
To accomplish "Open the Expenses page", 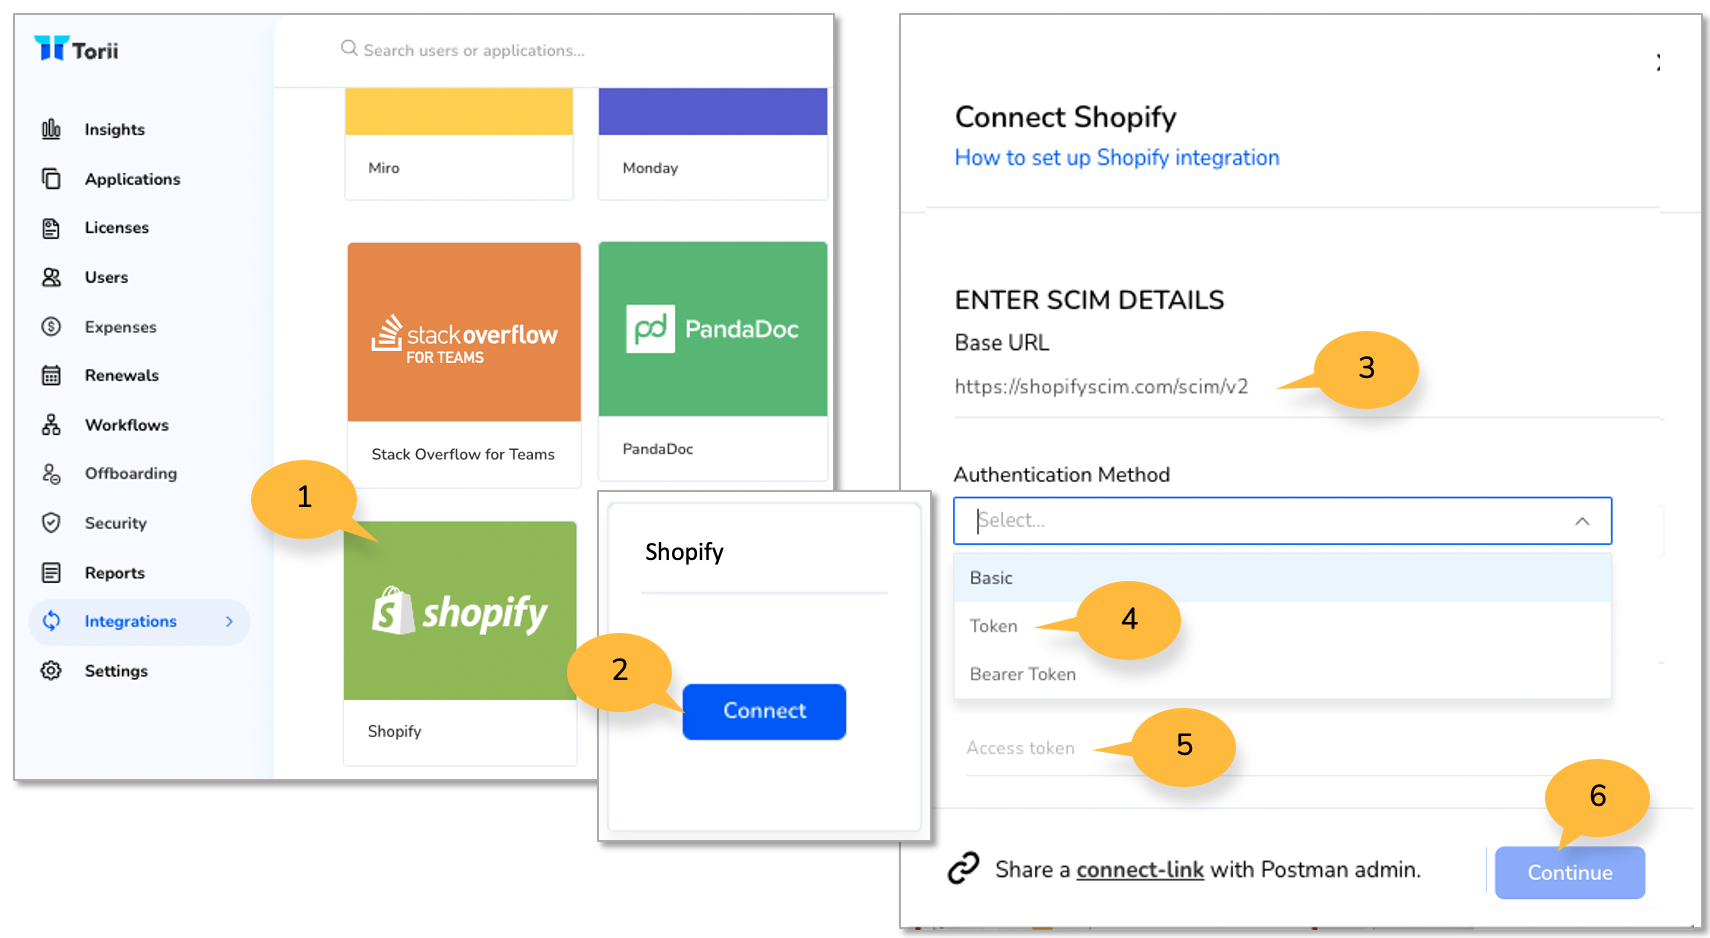I will (x=120, y=327).
